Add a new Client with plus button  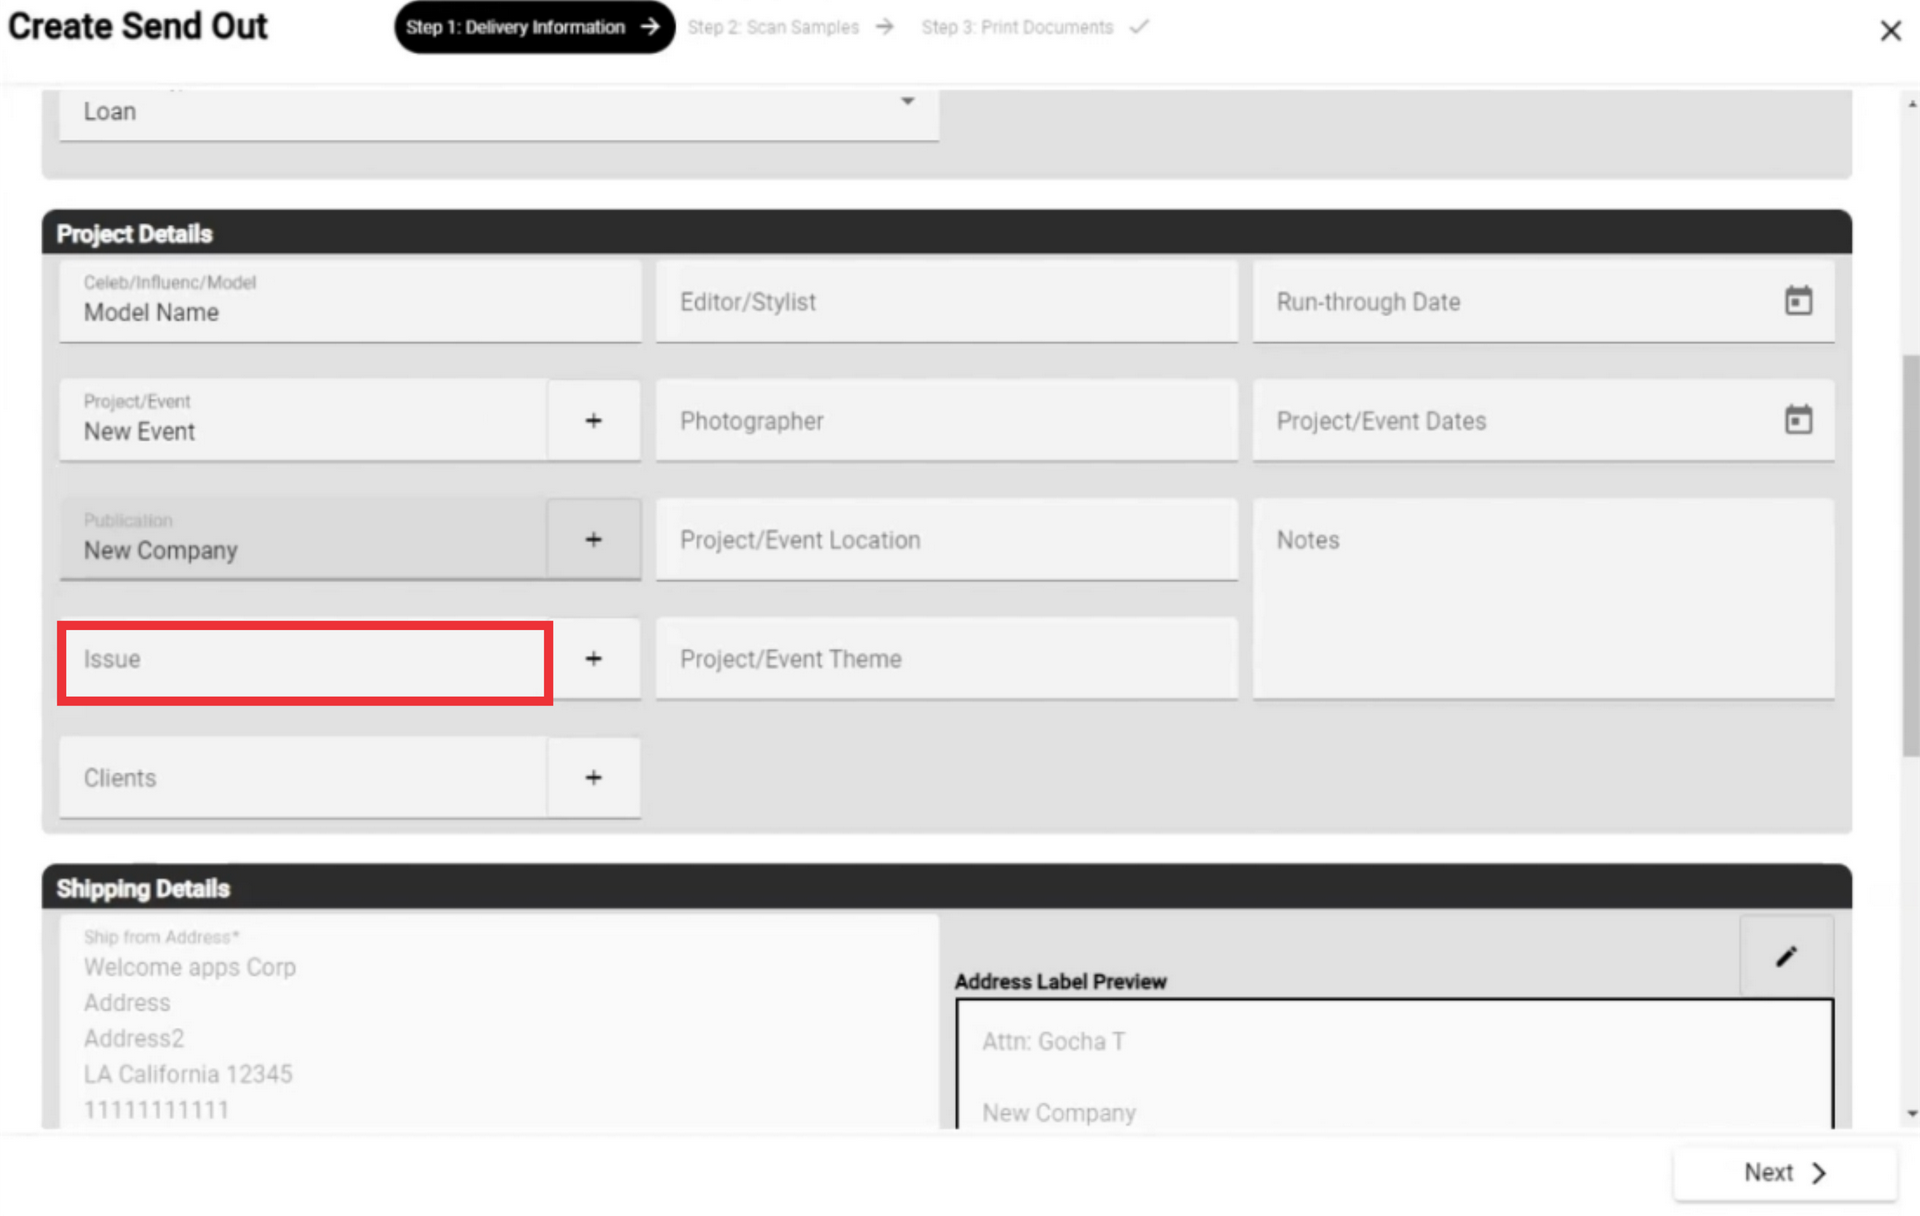tap(594, 778)
